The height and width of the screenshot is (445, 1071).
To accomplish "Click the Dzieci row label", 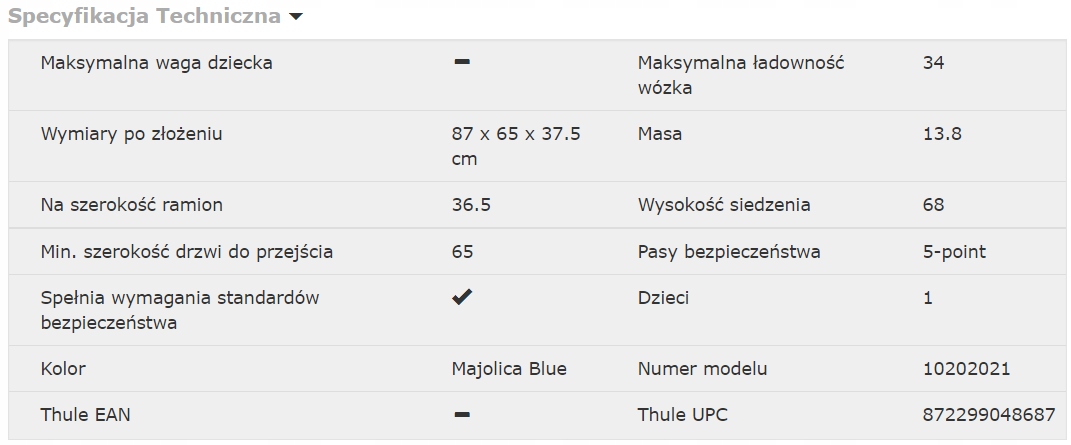I will pyautogui.click(x=663, y=298).
